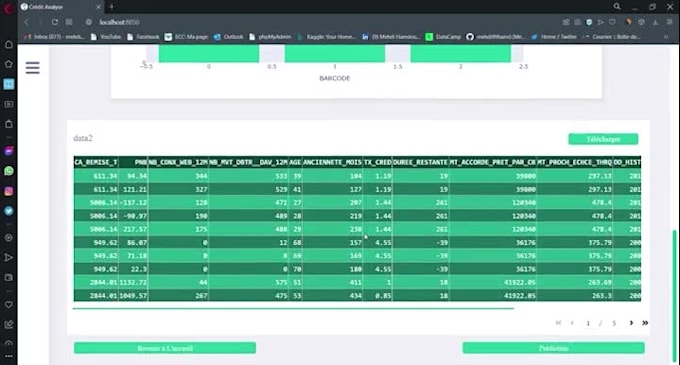Jump to the last table page

(645, 323)
